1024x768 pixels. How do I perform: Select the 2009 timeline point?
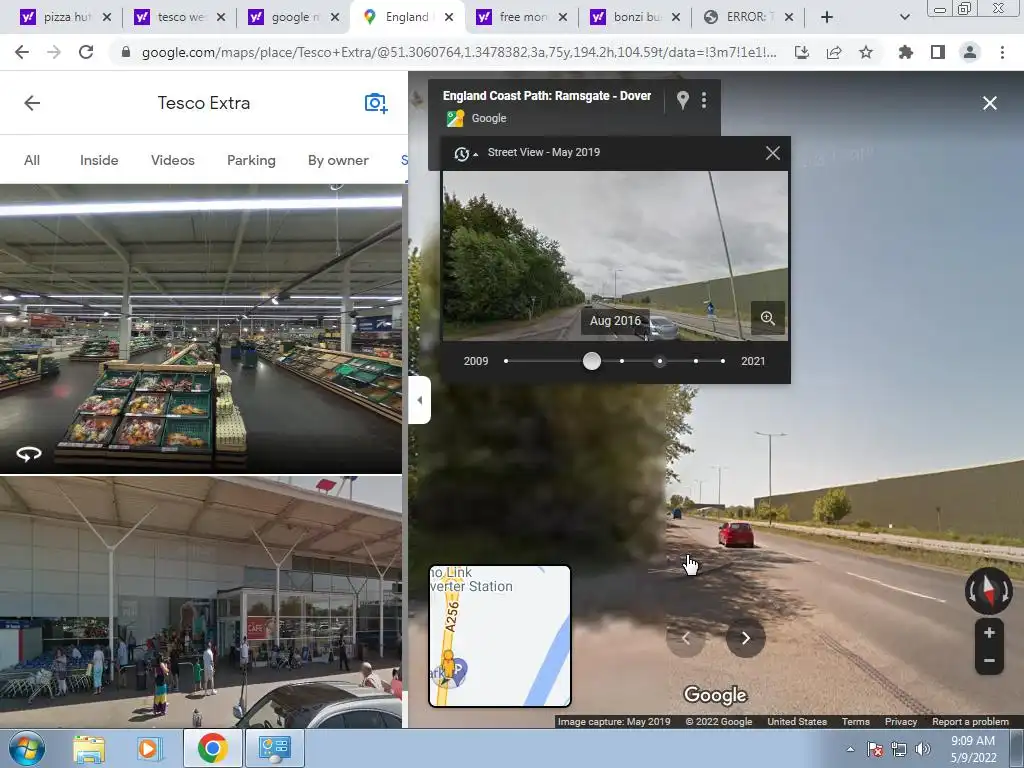[x=506, y=361]
